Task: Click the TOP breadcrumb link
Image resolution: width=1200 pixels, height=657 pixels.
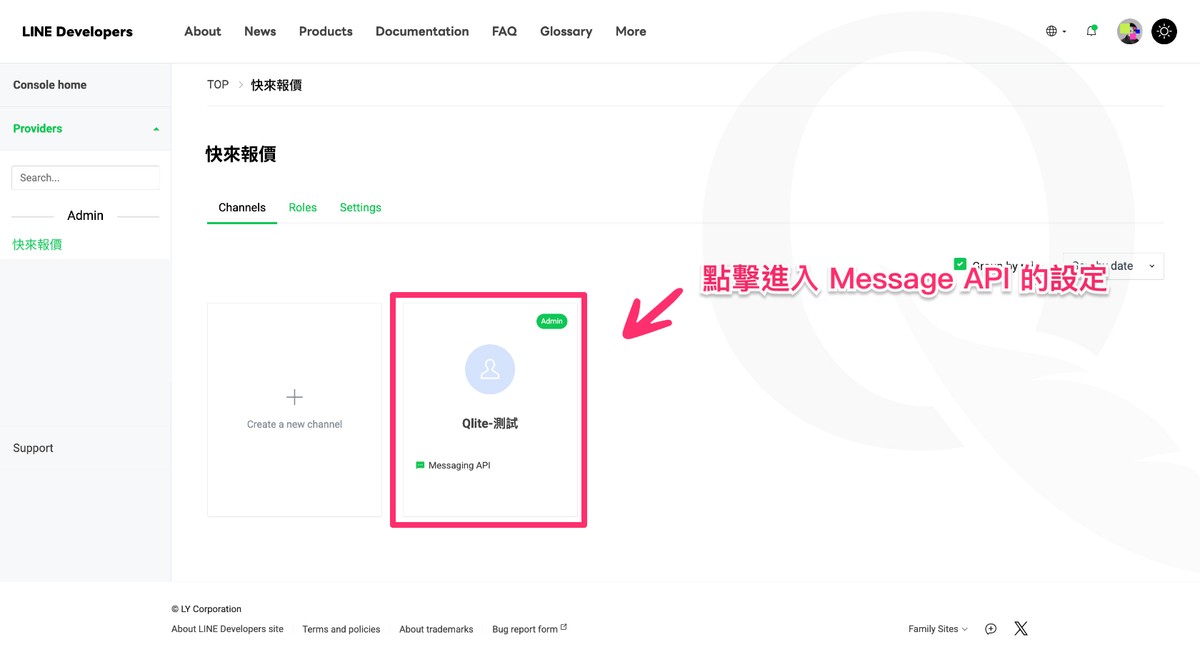Action: click(218, 85)
